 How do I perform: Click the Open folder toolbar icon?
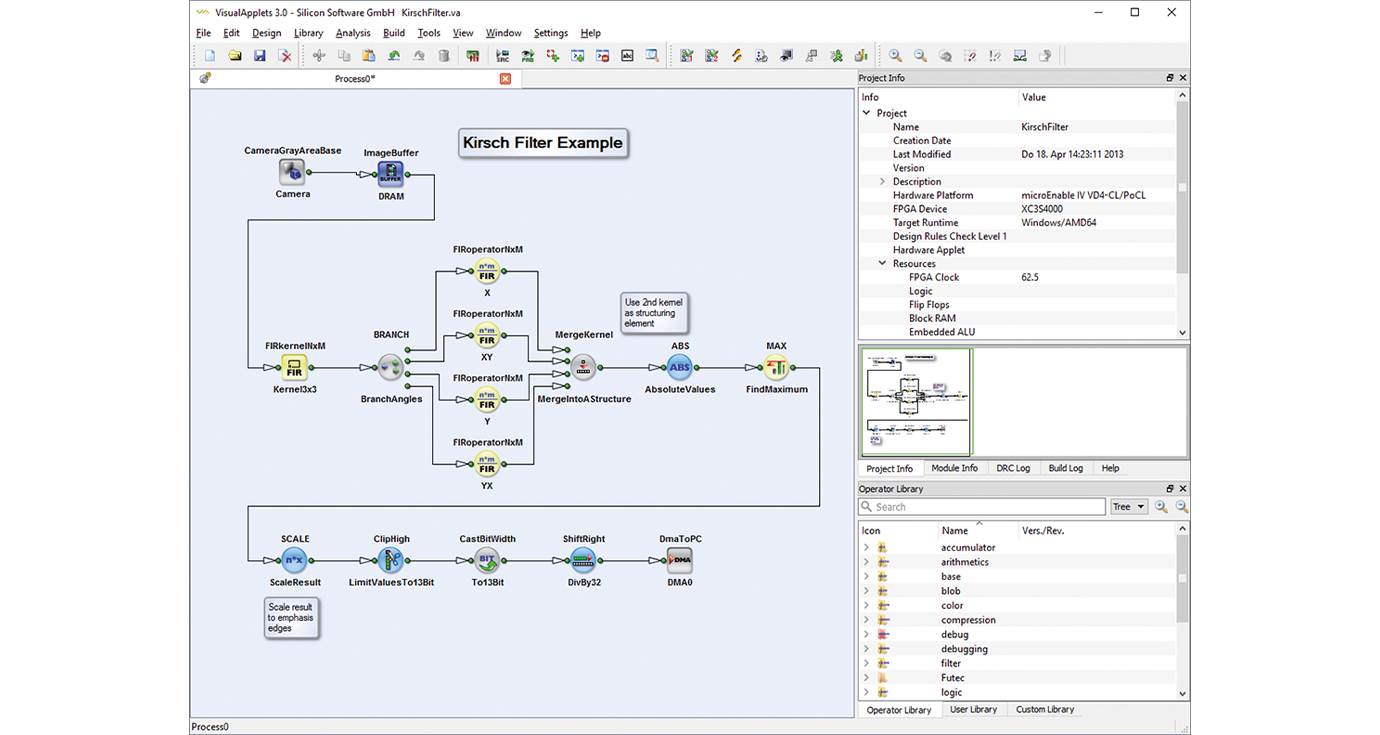[234, 56]
